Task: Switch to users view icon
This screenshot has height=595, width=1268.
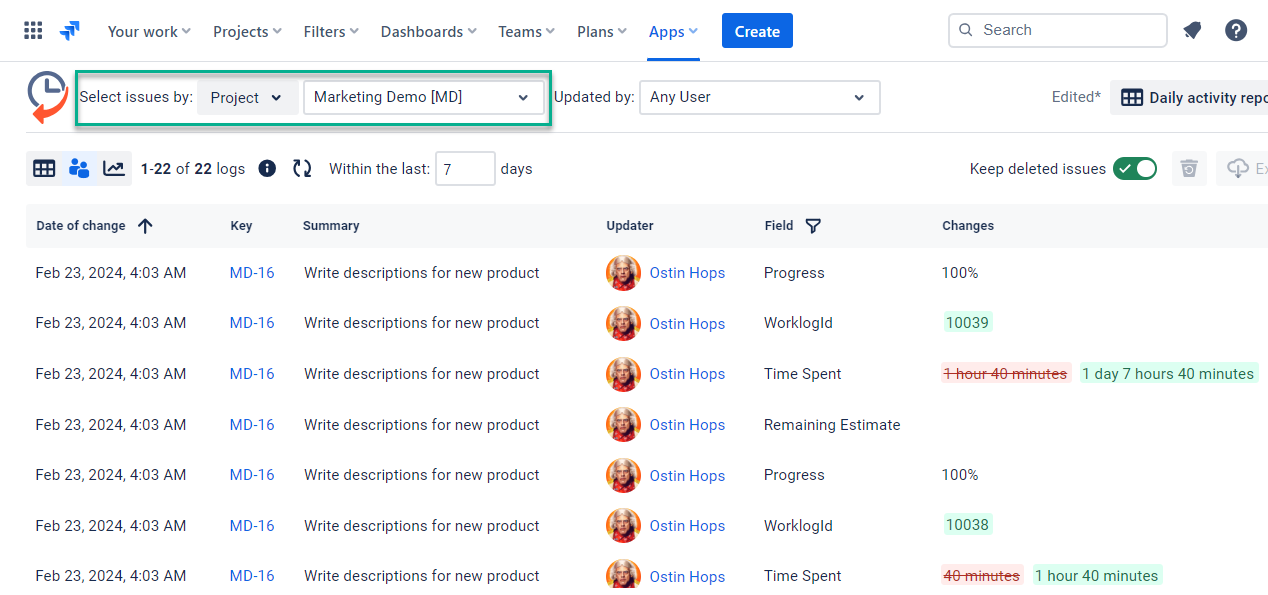Action: click(x=79, y=169)
